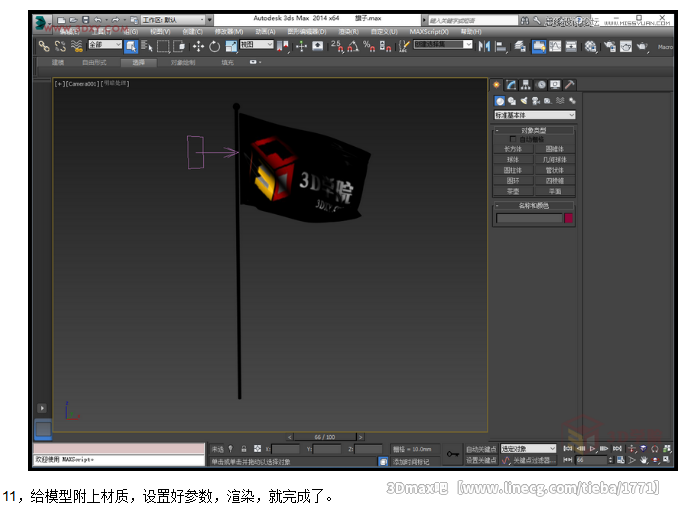Click the 圆柱体 cylinder button

coord(513,170)
